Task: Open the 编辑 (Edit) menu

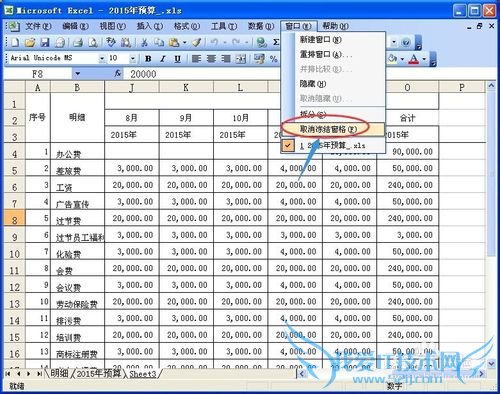Action: 75,26
